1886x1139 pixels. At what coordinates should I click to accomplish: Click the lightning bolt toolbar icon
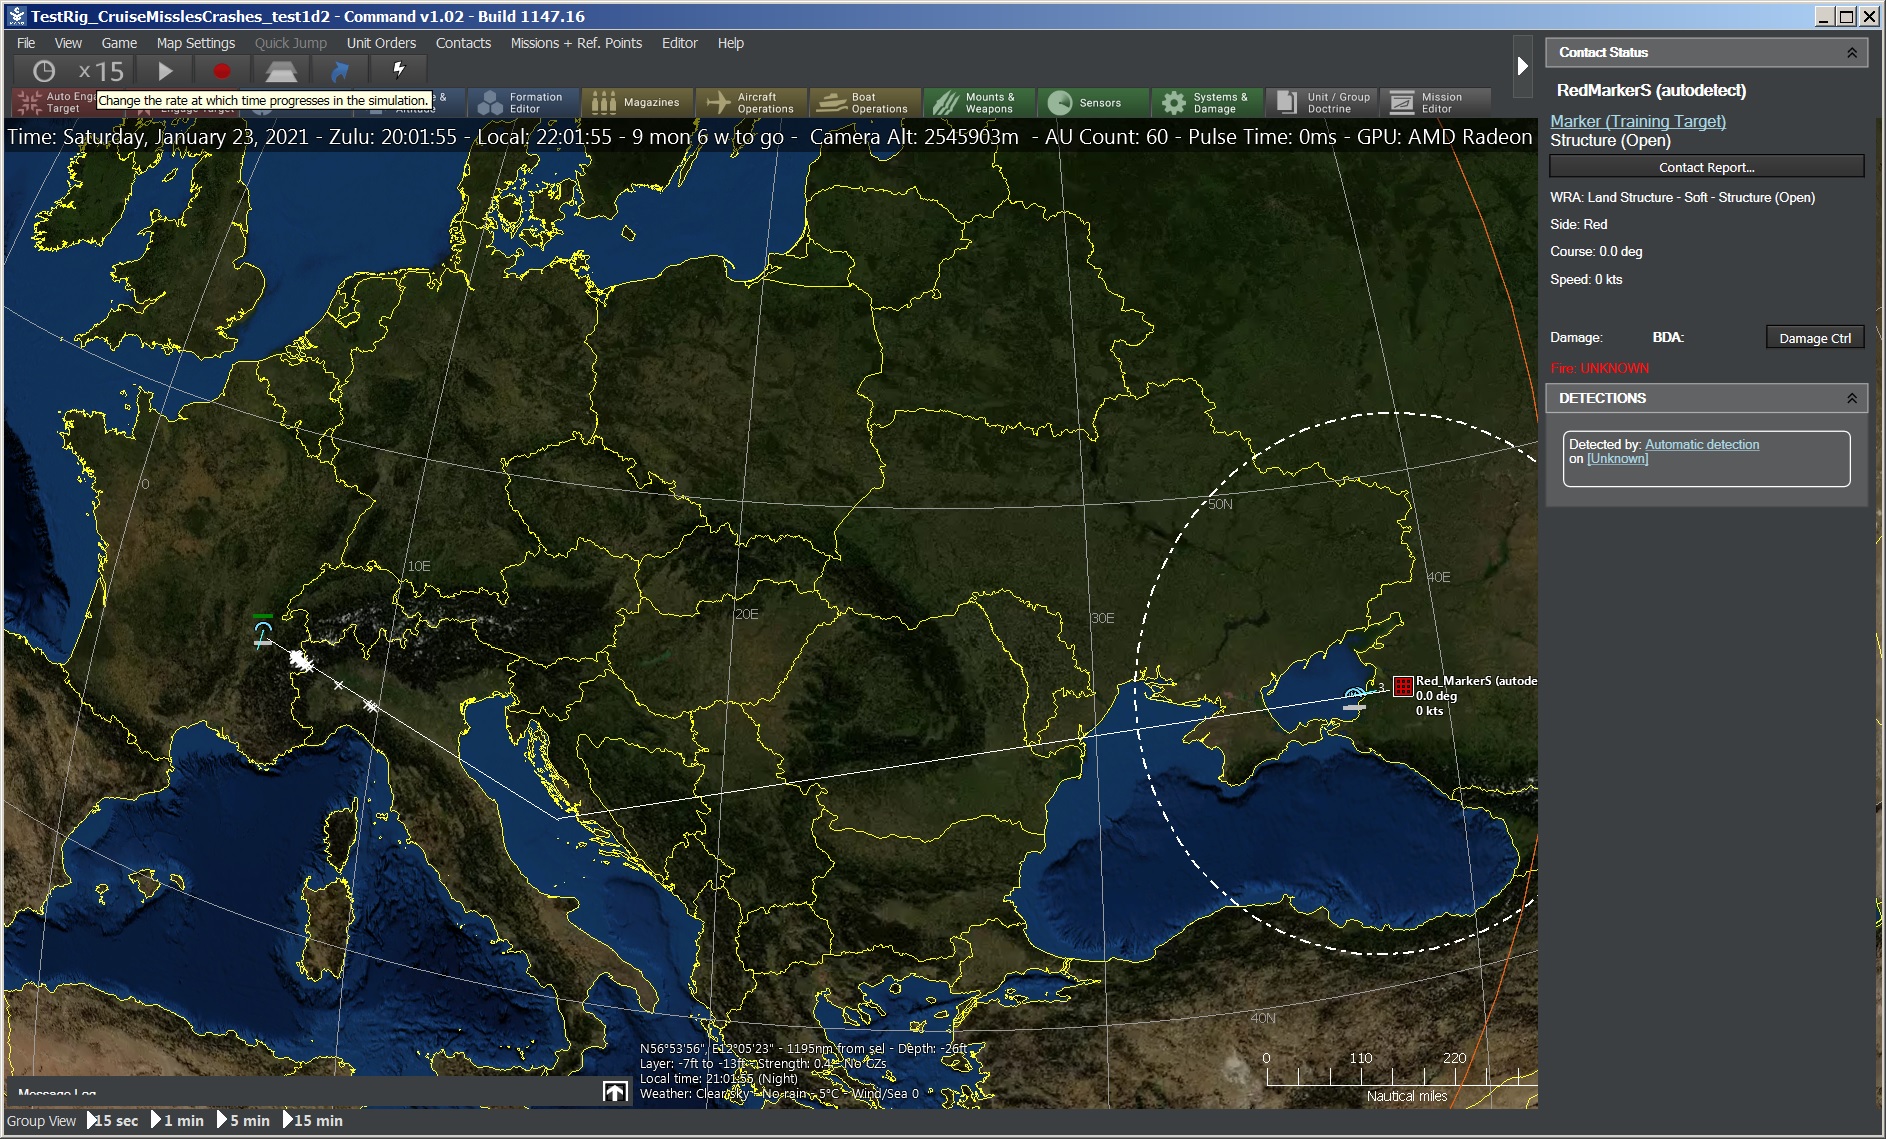point(398,69)
